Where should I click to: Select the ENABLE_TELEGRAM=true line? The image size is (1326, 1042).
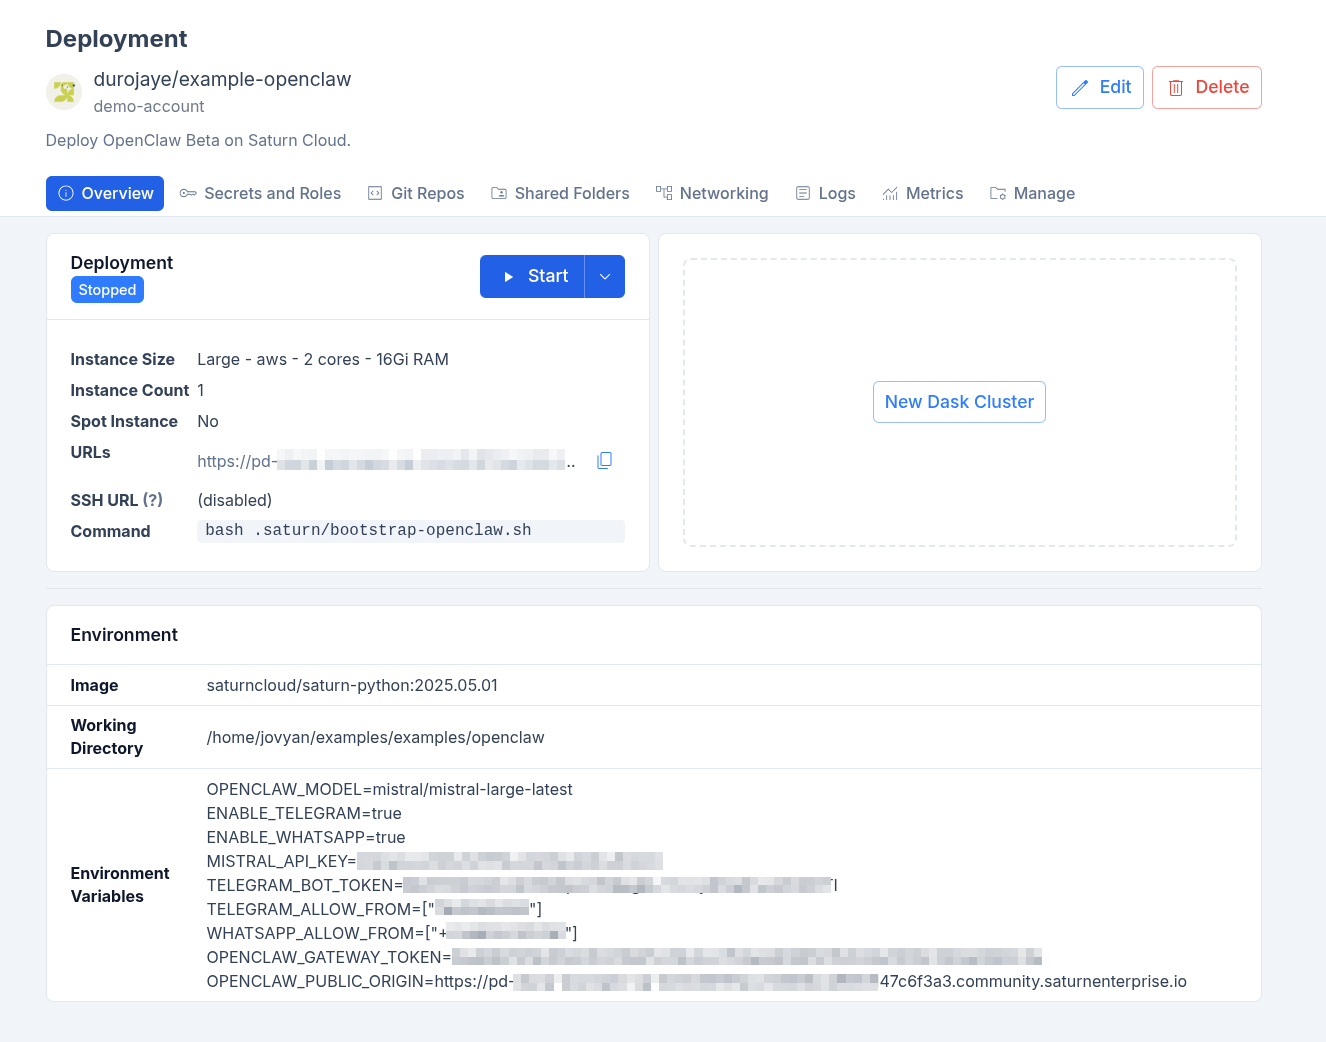click(304, 814)
